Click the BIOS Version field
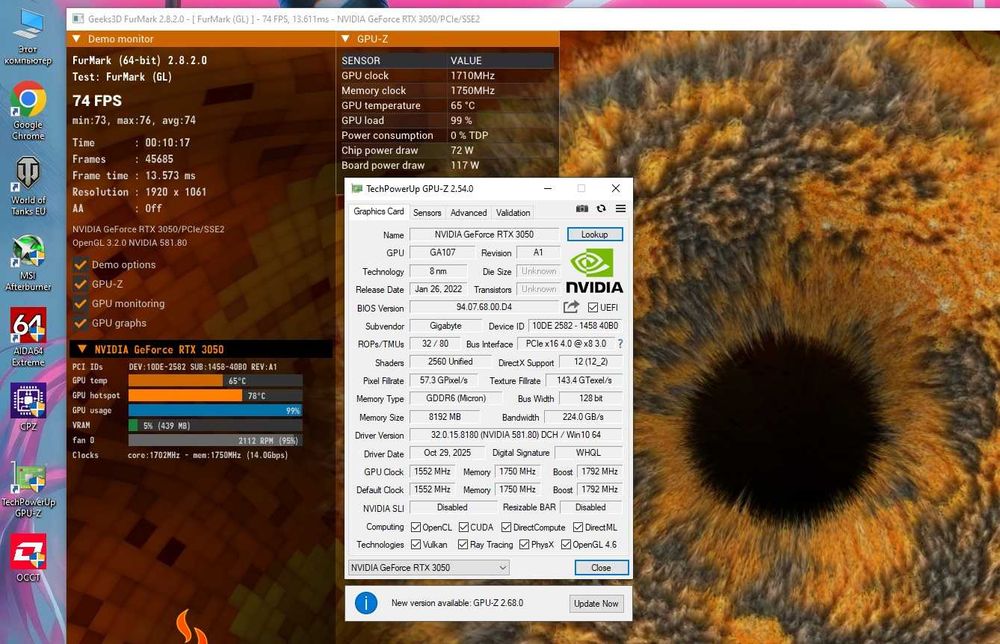 coord(484,307)
